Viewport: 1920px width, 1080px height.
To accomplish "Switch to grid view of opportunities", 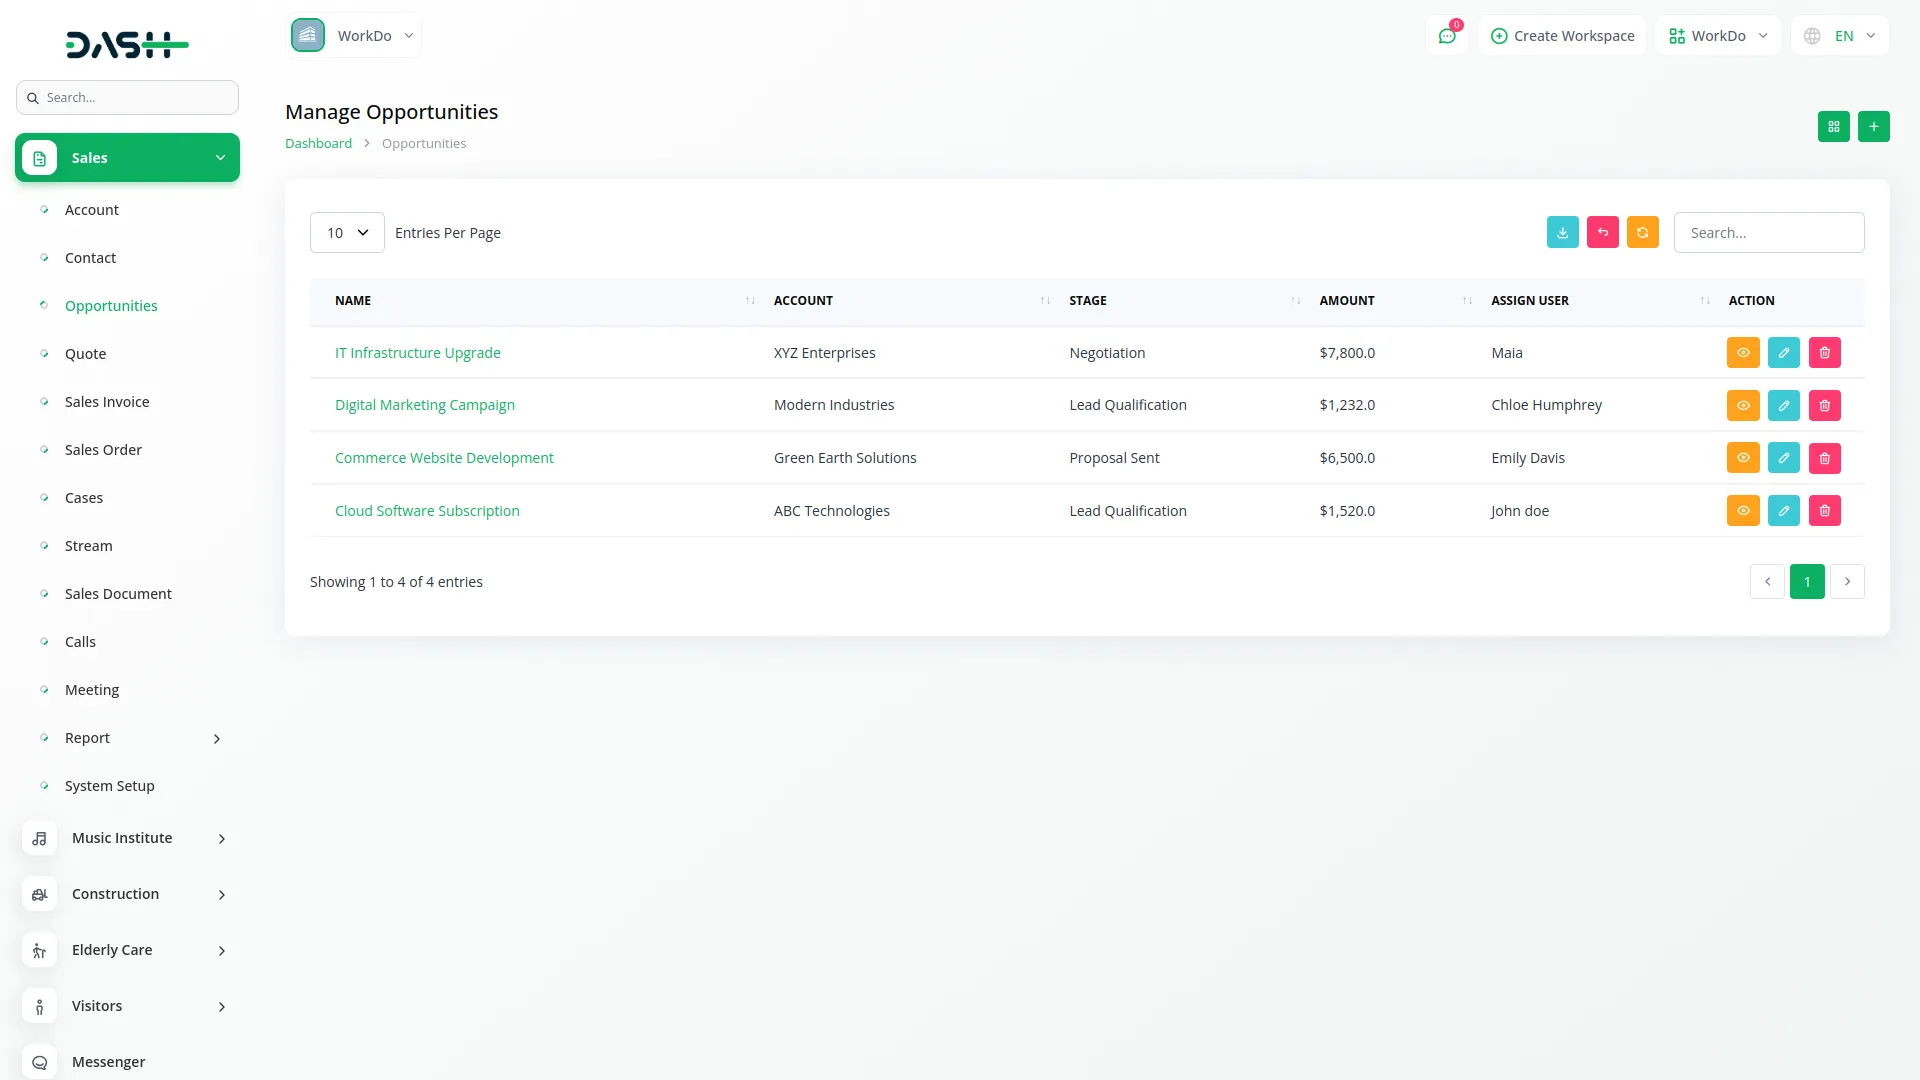I will click(x=1833, y=127).
